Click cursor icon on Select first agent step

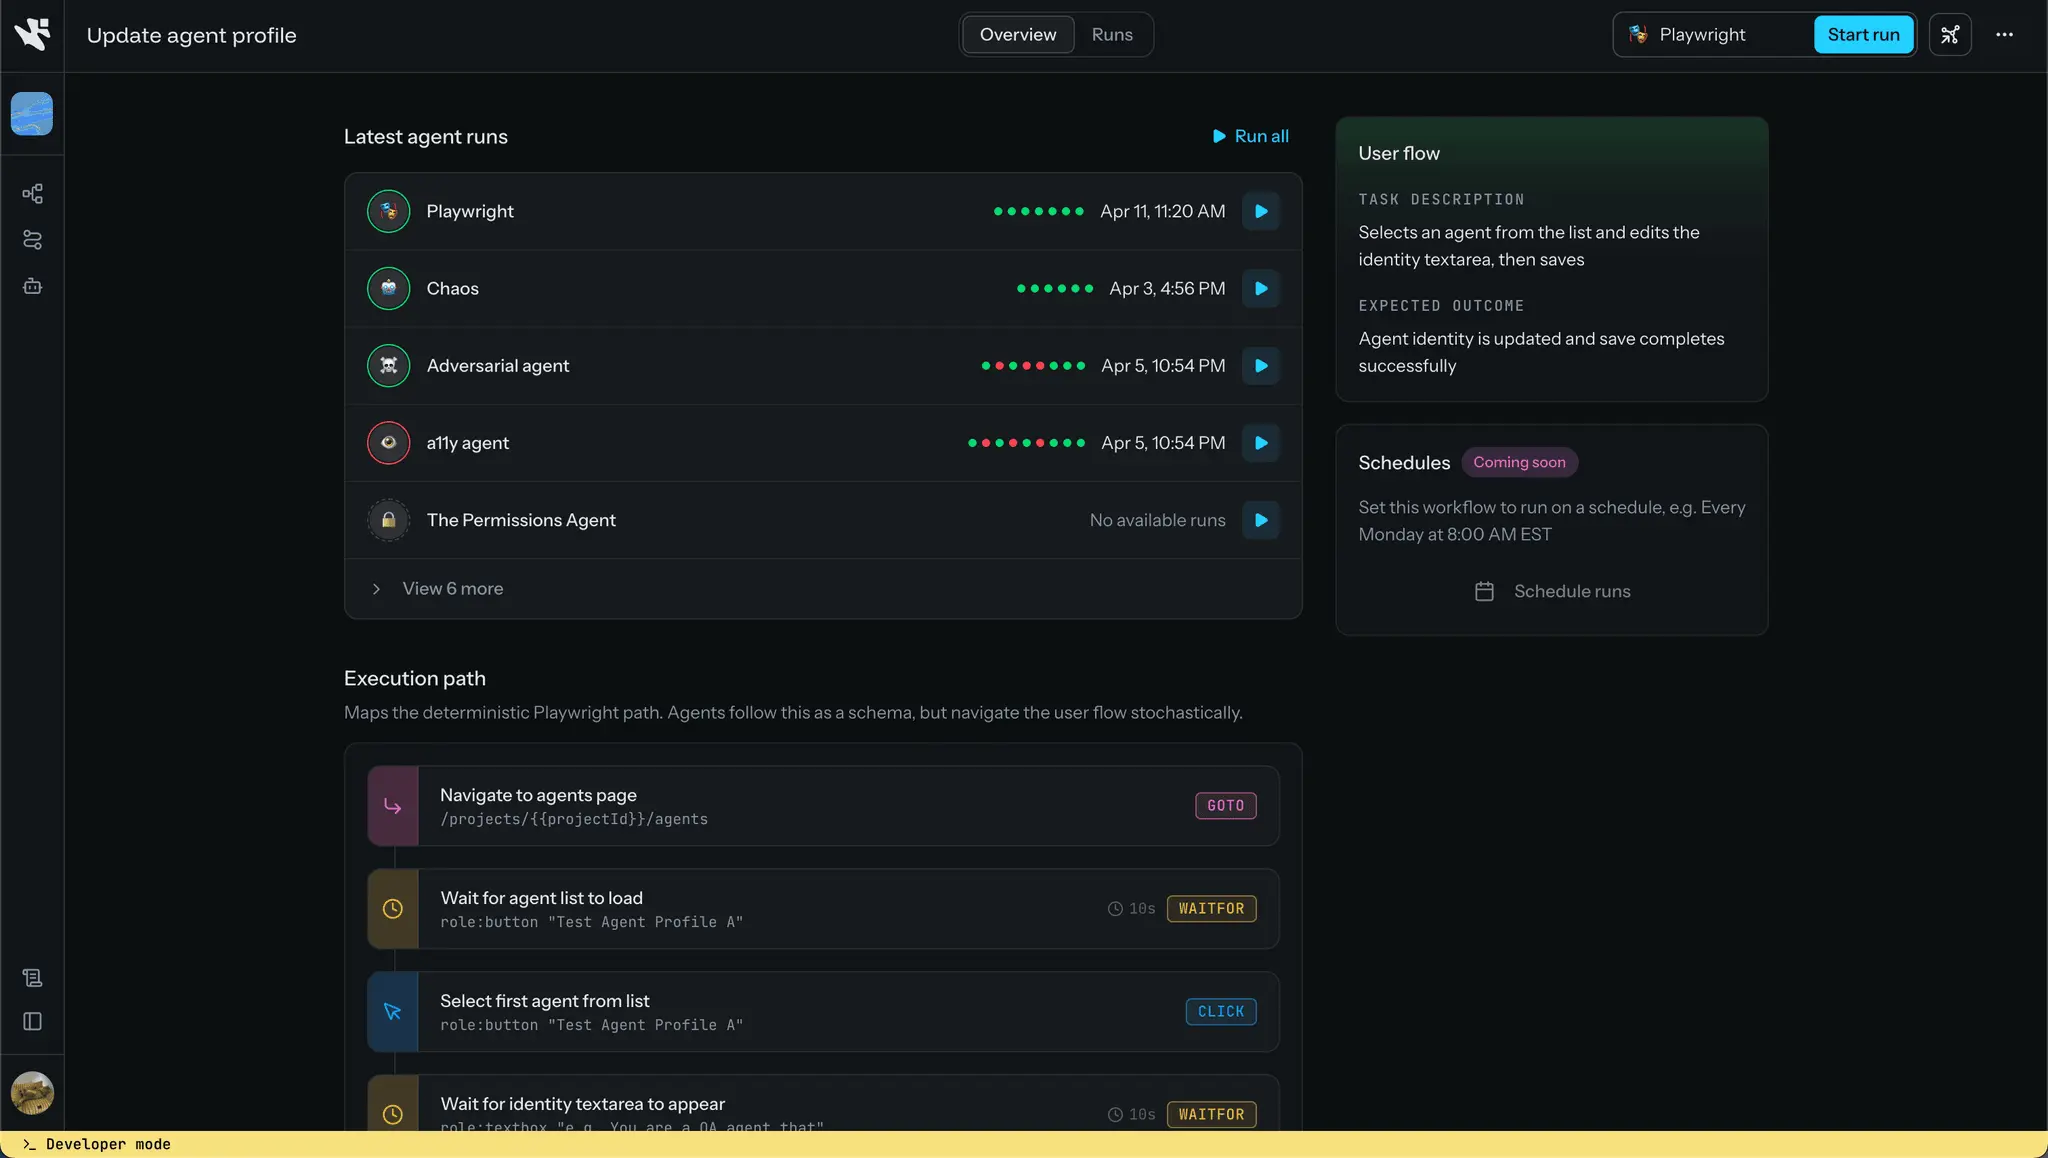(393, 1012)
